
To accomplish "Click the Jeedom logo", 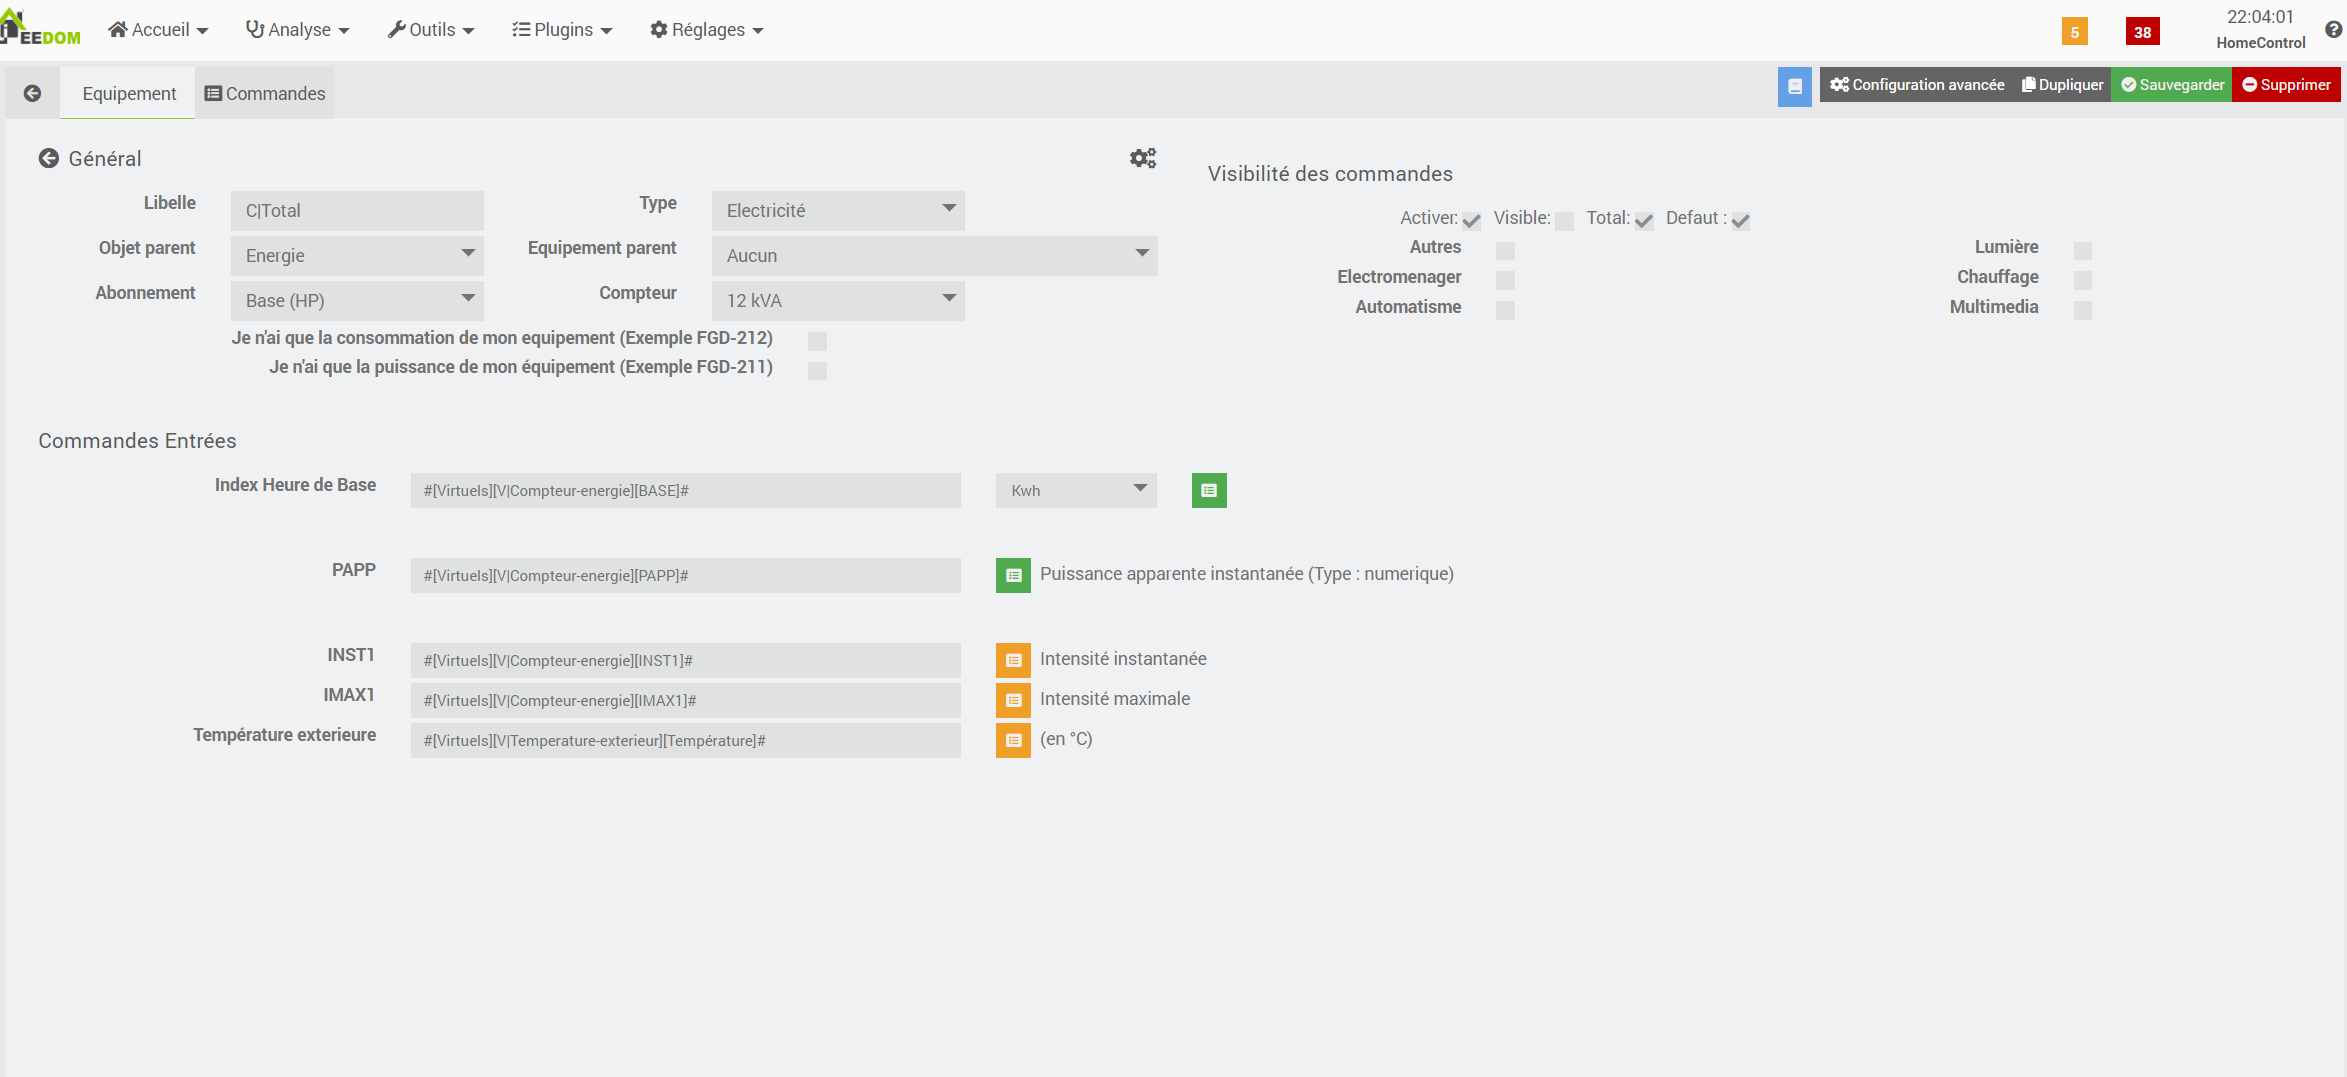I will coord(40,28).
